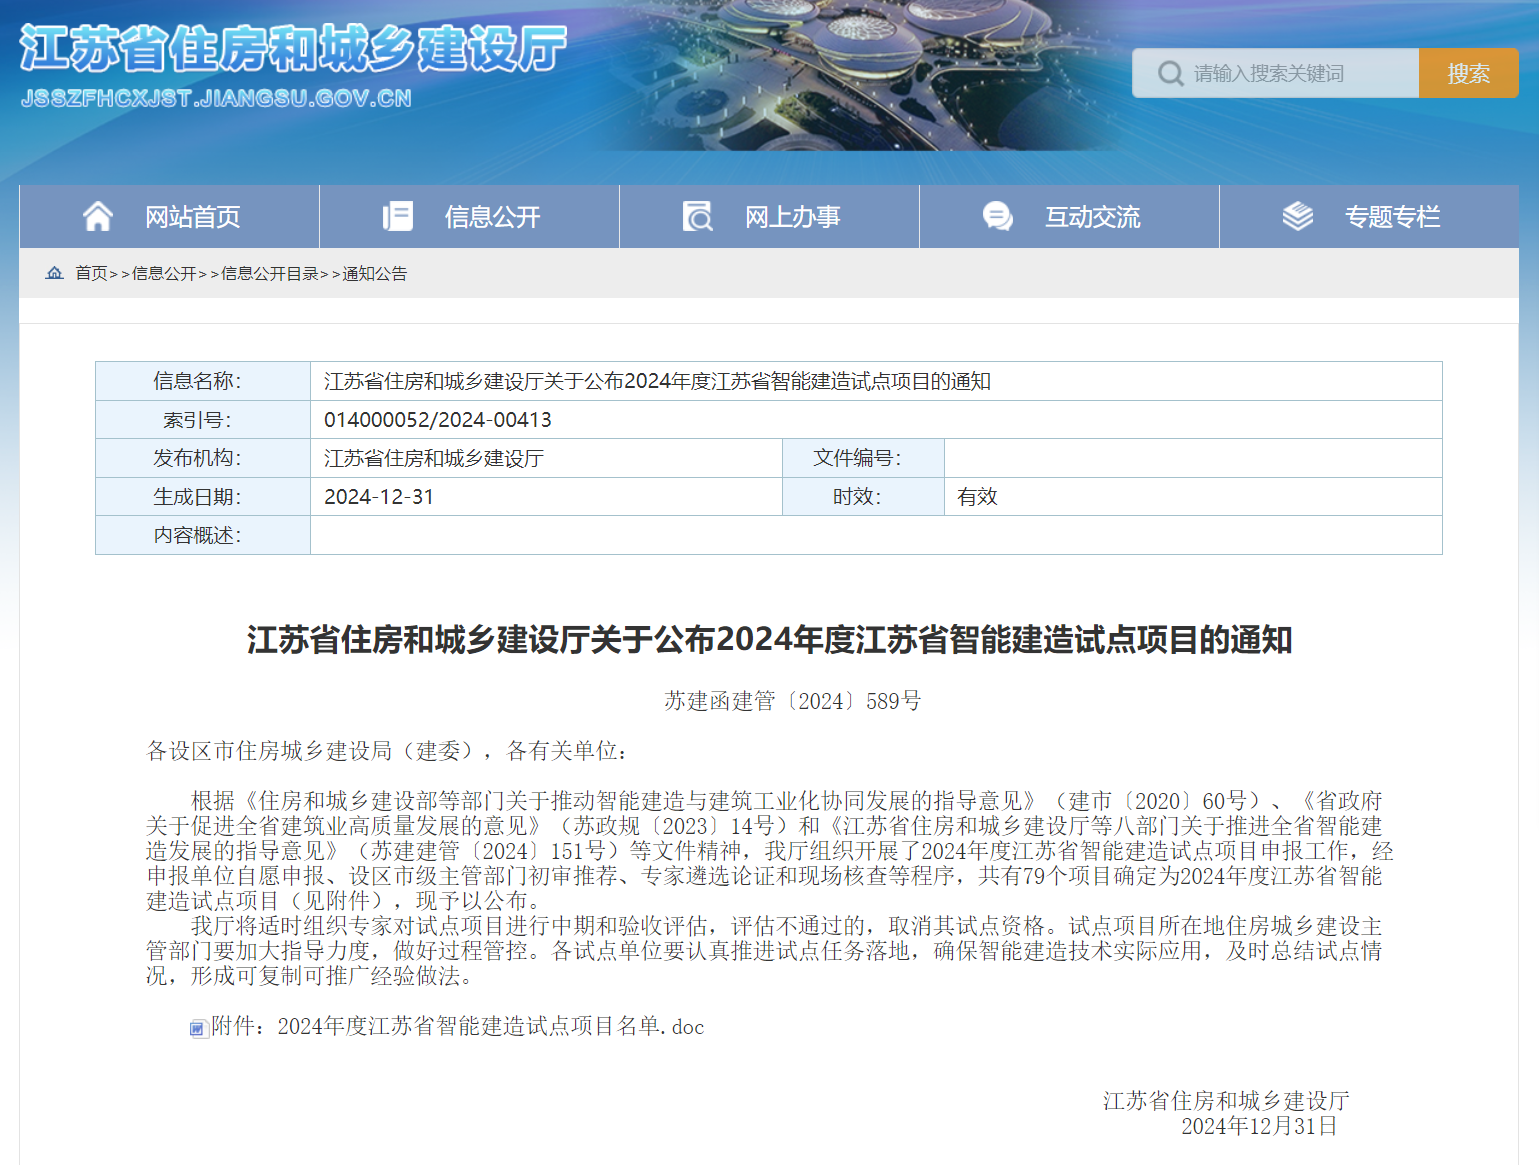Click the 首页 breadcrumb link
The width and height of the screenshot is (1539, 1165).
91,274
